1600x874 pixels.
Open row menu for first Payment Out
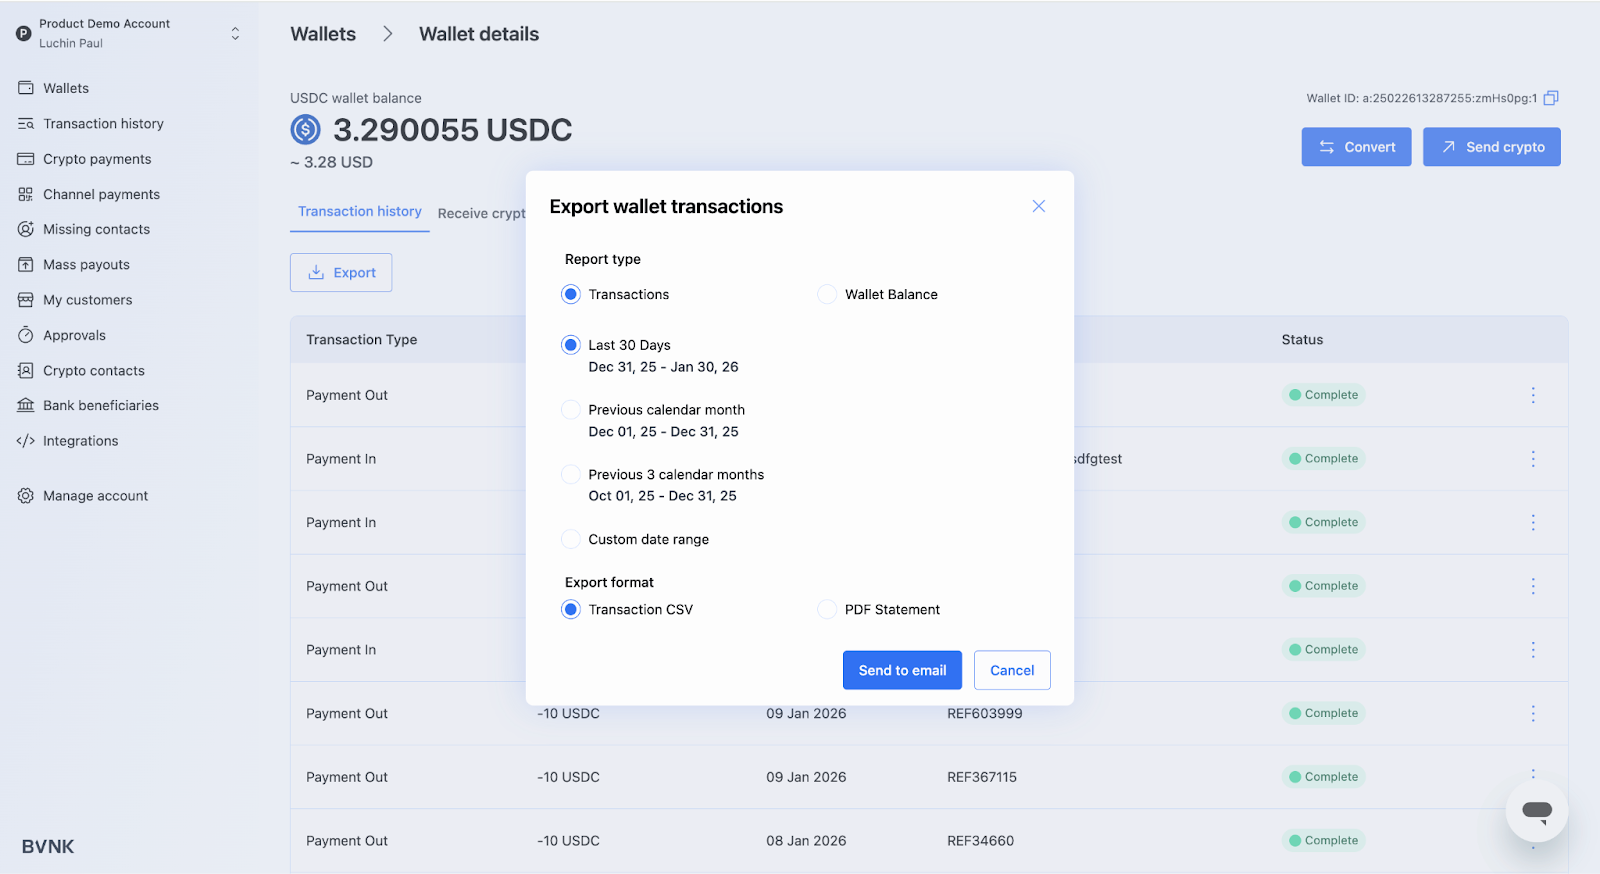pos(1532,395)
